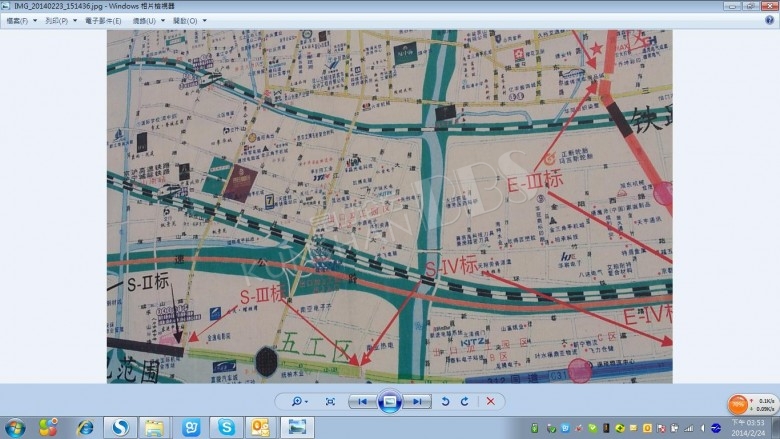Go to the previous photo

[363, 401]
